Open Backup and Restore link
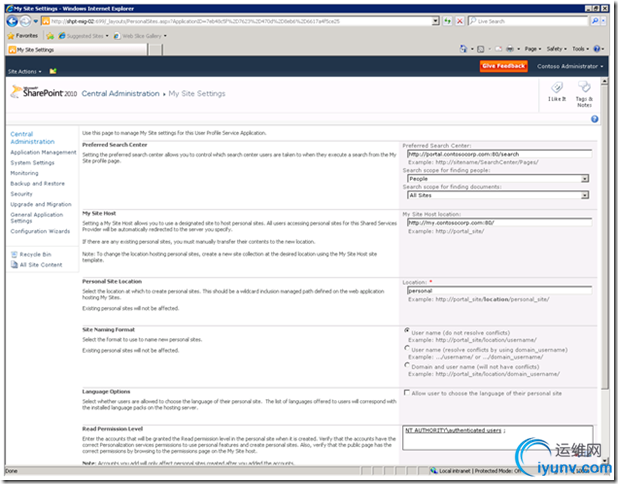This screenshot has width=618, height=484. (x=37, y=183)
